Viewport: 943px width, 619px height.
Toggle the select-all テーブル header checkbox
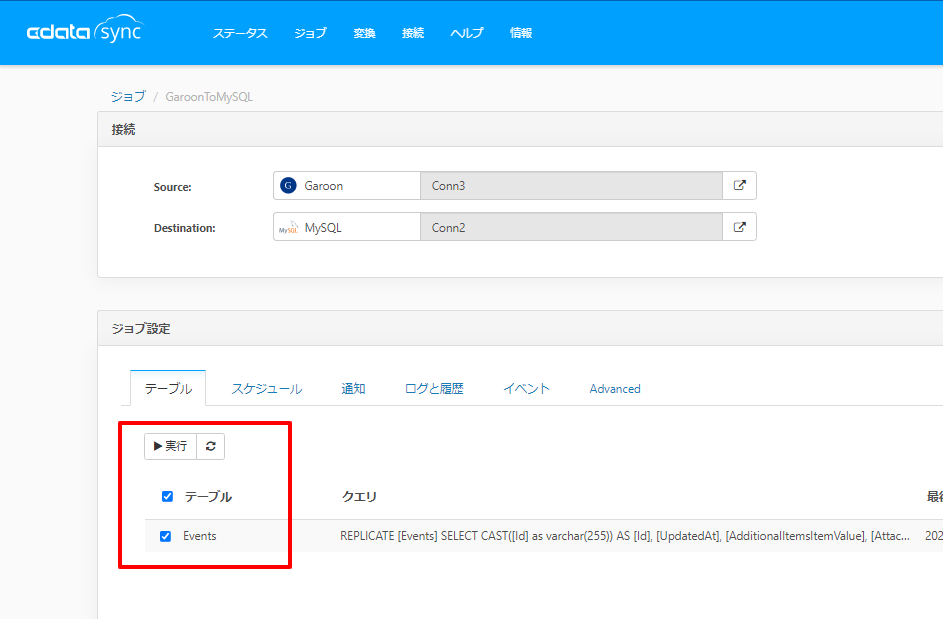click(168, 496)
